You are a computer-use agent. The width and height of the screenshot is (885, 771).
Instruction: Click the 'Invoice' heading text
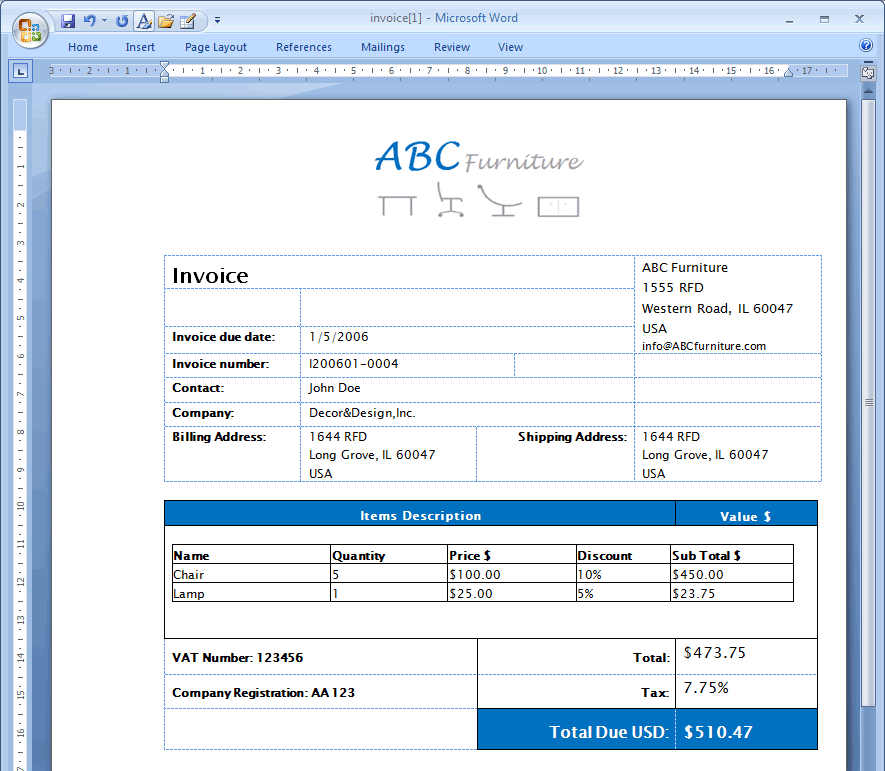210,275
